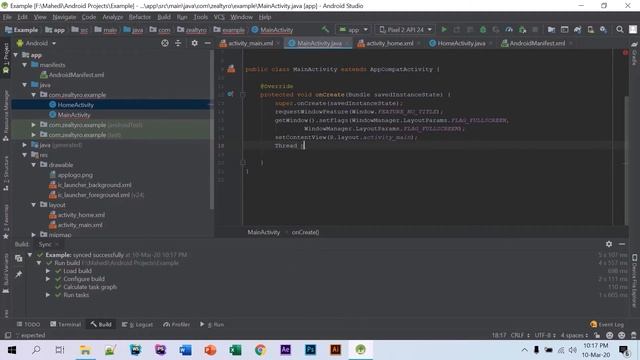This screenshot has width=640, height=360.
Task: Expand the Load build node
Action: (48, 271)
